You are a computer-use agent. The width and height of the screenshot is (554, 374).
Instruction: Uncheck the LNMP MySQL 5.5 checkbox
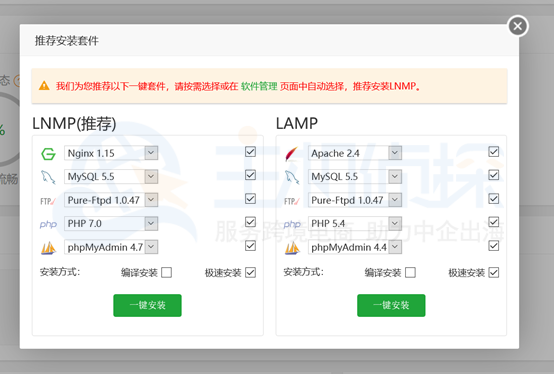tap(250, 175)
